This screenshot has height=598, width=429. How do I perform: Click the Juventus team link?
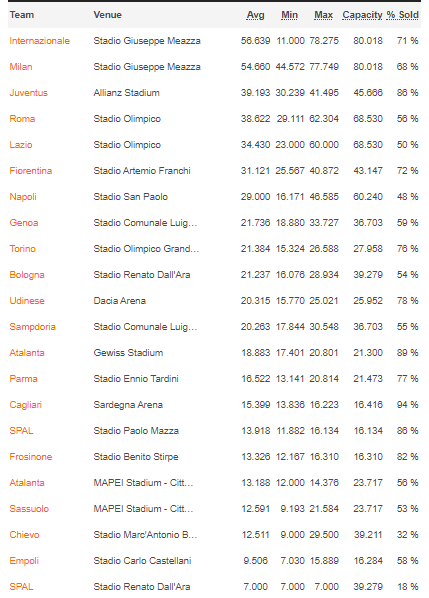click(29, 93)
